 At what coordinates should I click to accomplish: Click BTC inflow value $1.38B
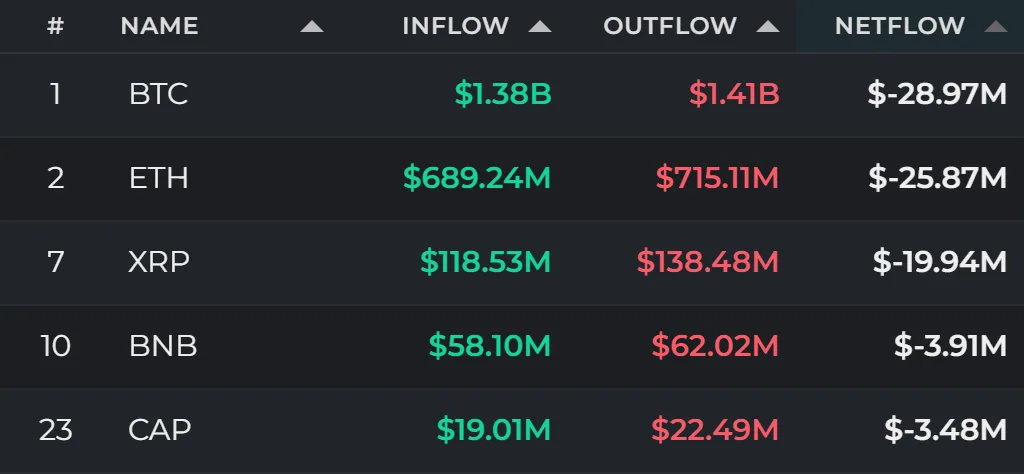tap(504, 94)
